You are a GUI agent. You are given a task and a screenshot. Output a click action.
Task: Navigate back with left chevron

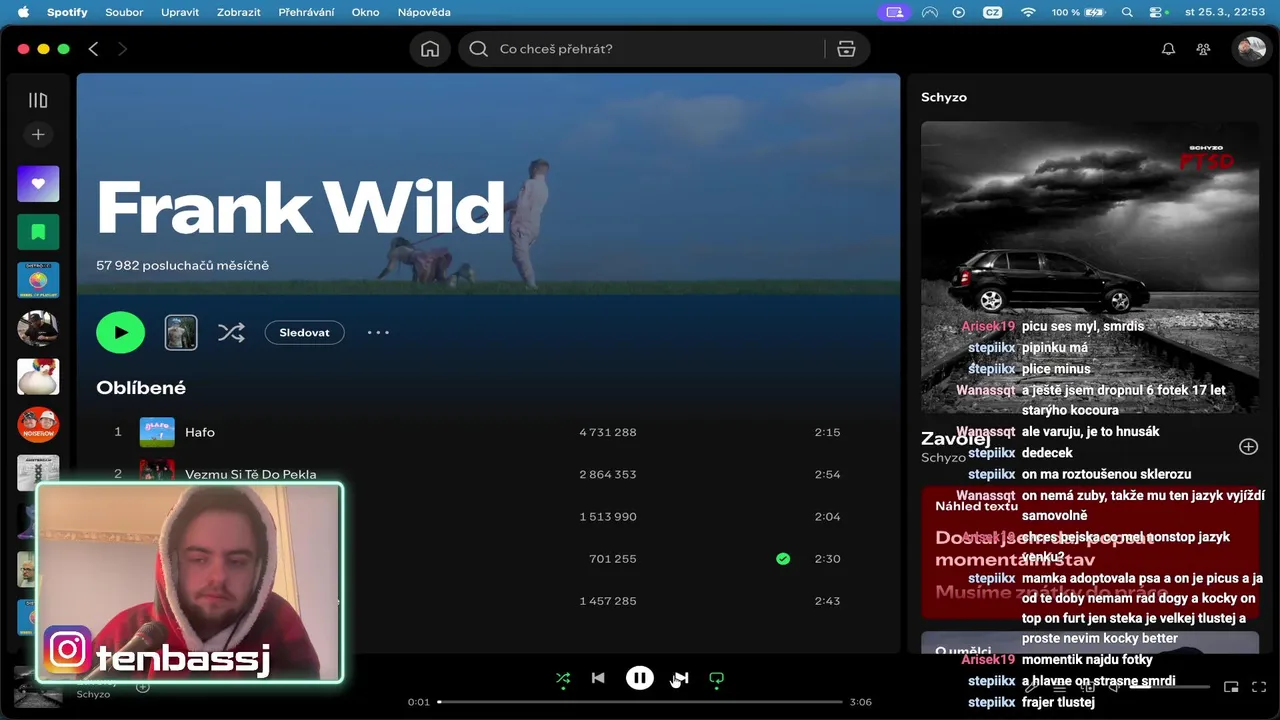click(93, 49)
